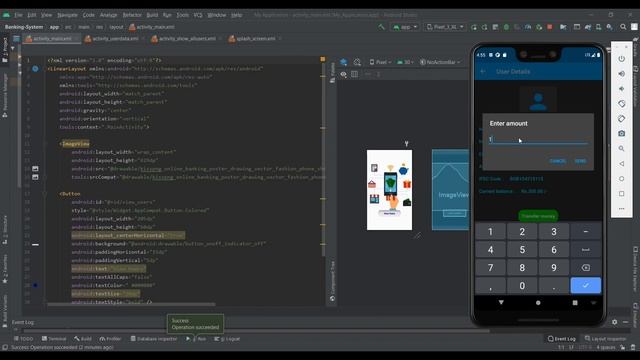Tap phone navigation recents square
The width and height of the screenshot is (640, 360).
[x=575, y=303]
